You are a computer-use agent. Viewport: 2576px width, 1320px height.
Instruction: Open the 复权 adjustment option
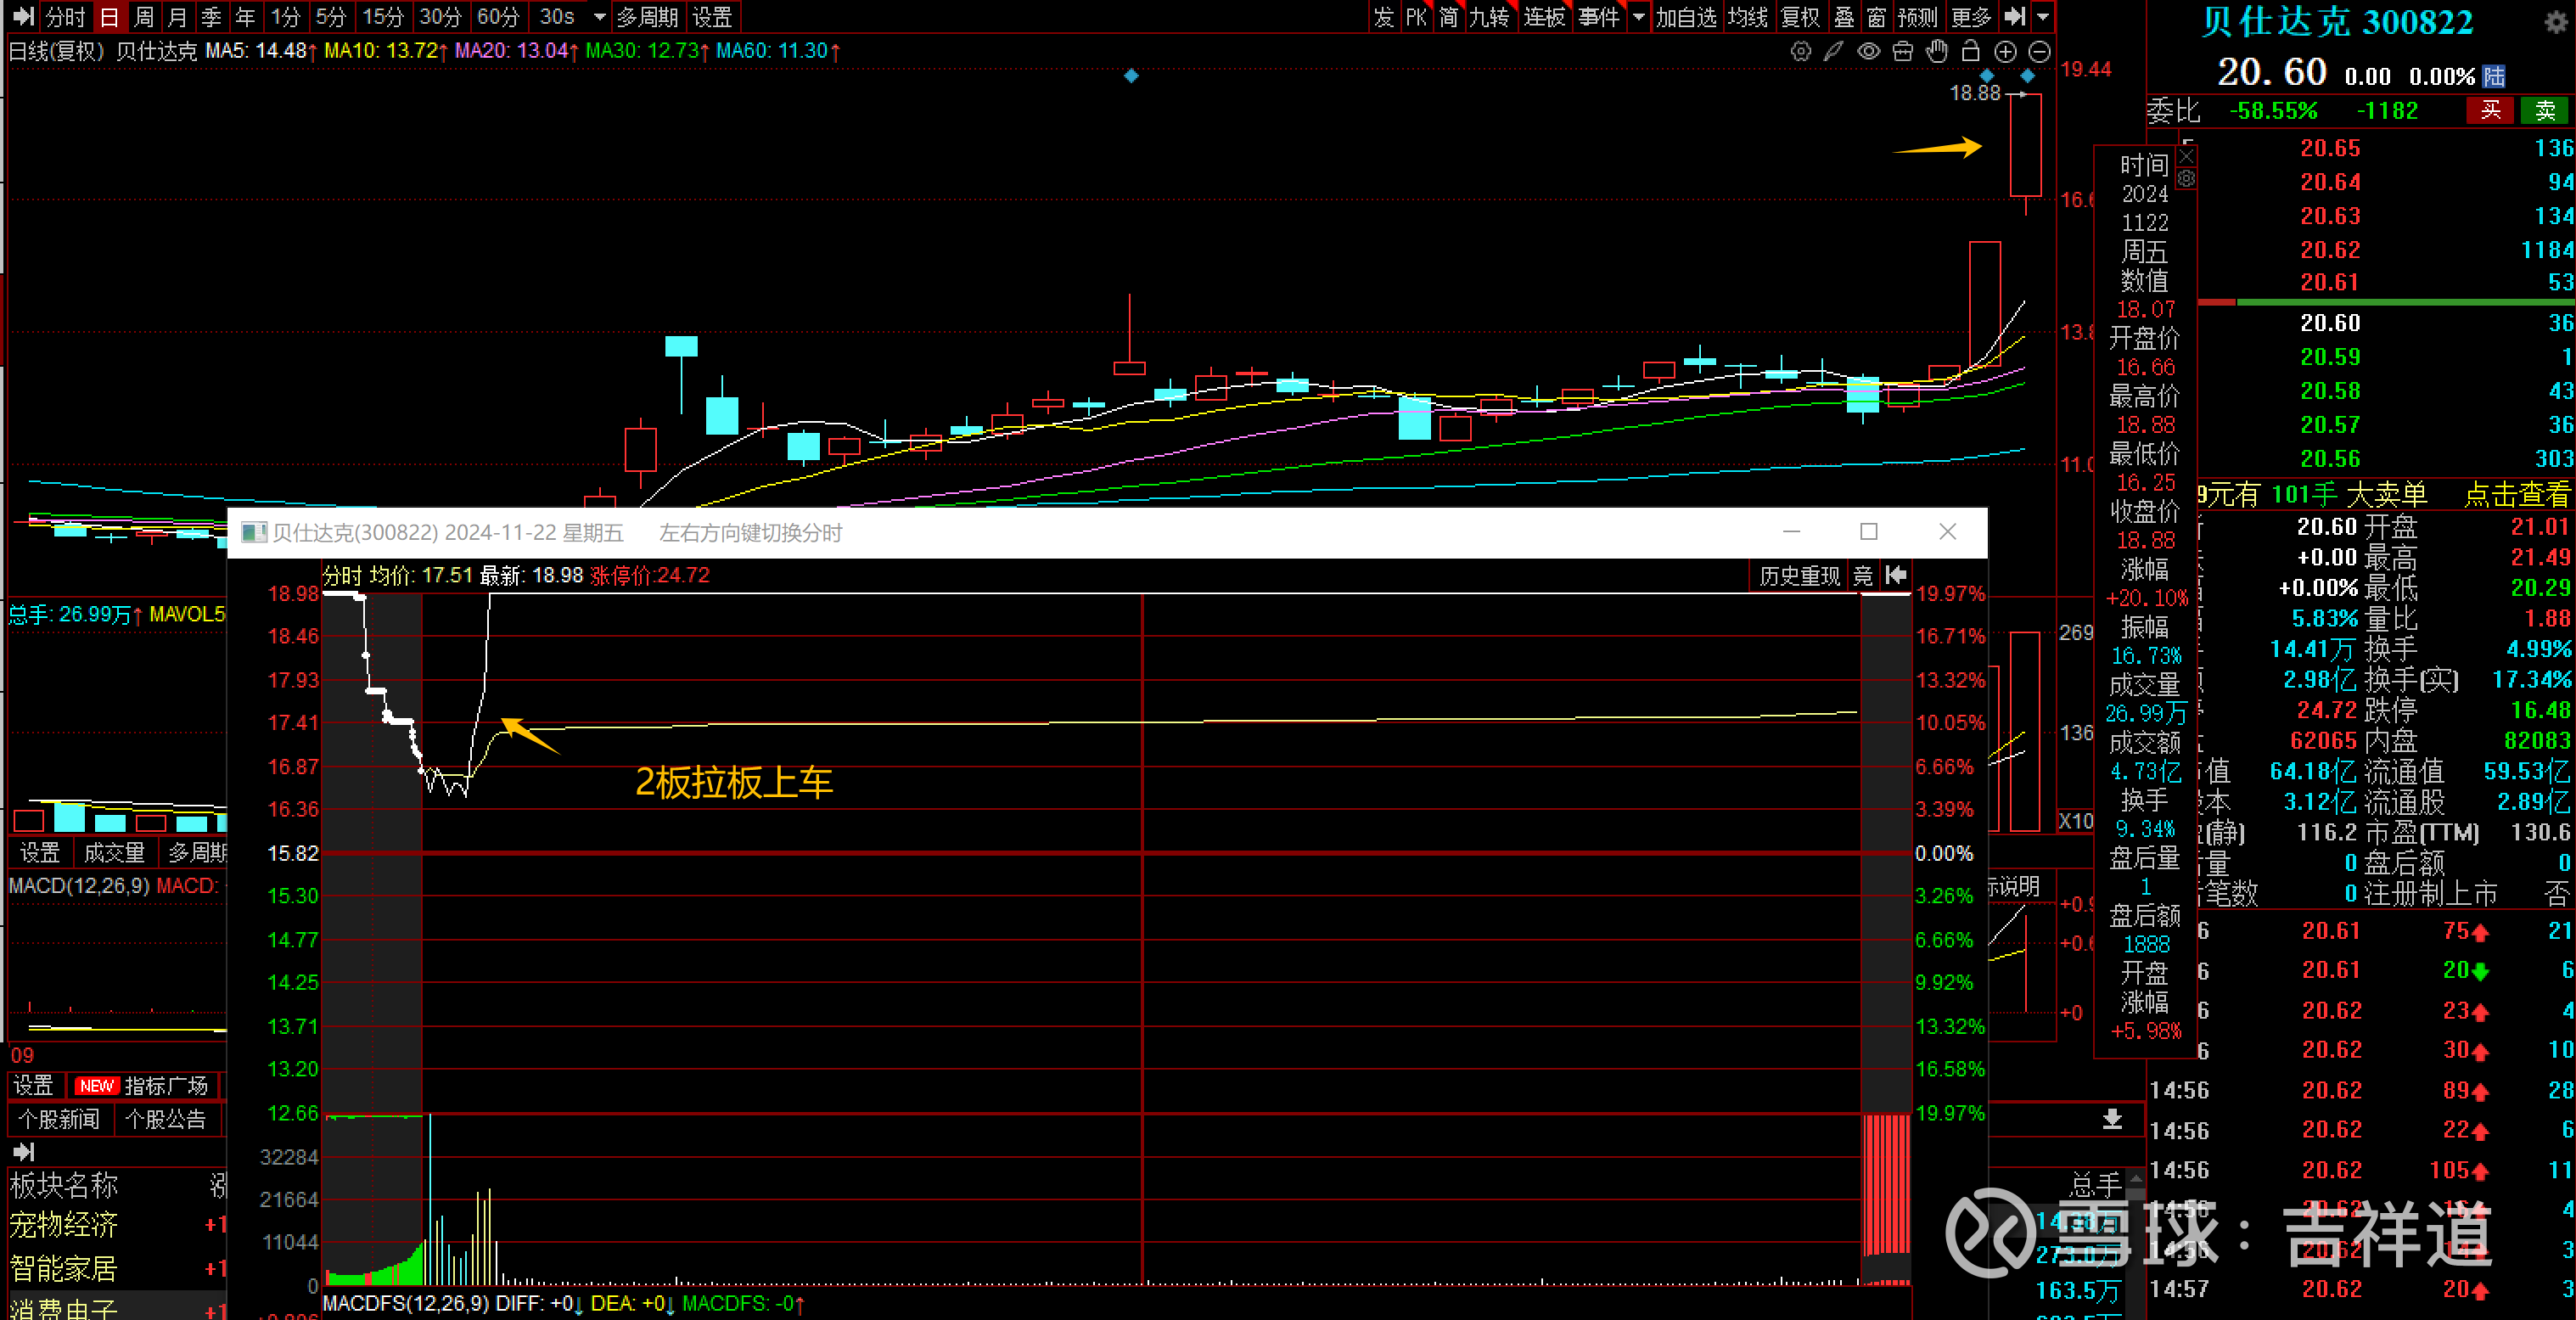click(x=1801, y=17)
